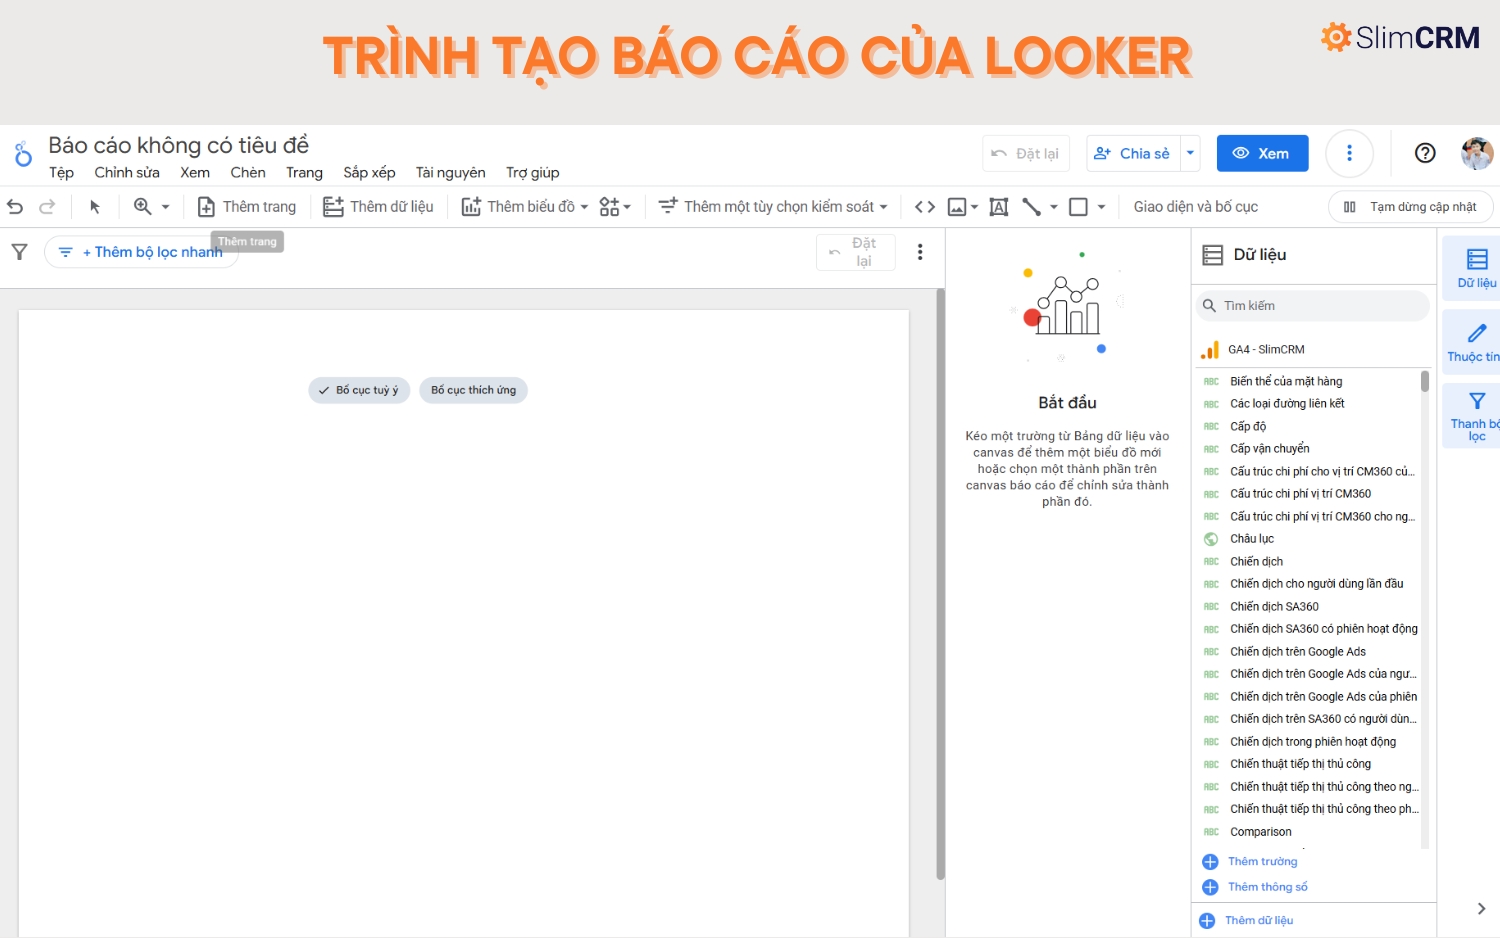Open the Tài nguyên menu
The image size is (1500, 938).
[450, 173]
